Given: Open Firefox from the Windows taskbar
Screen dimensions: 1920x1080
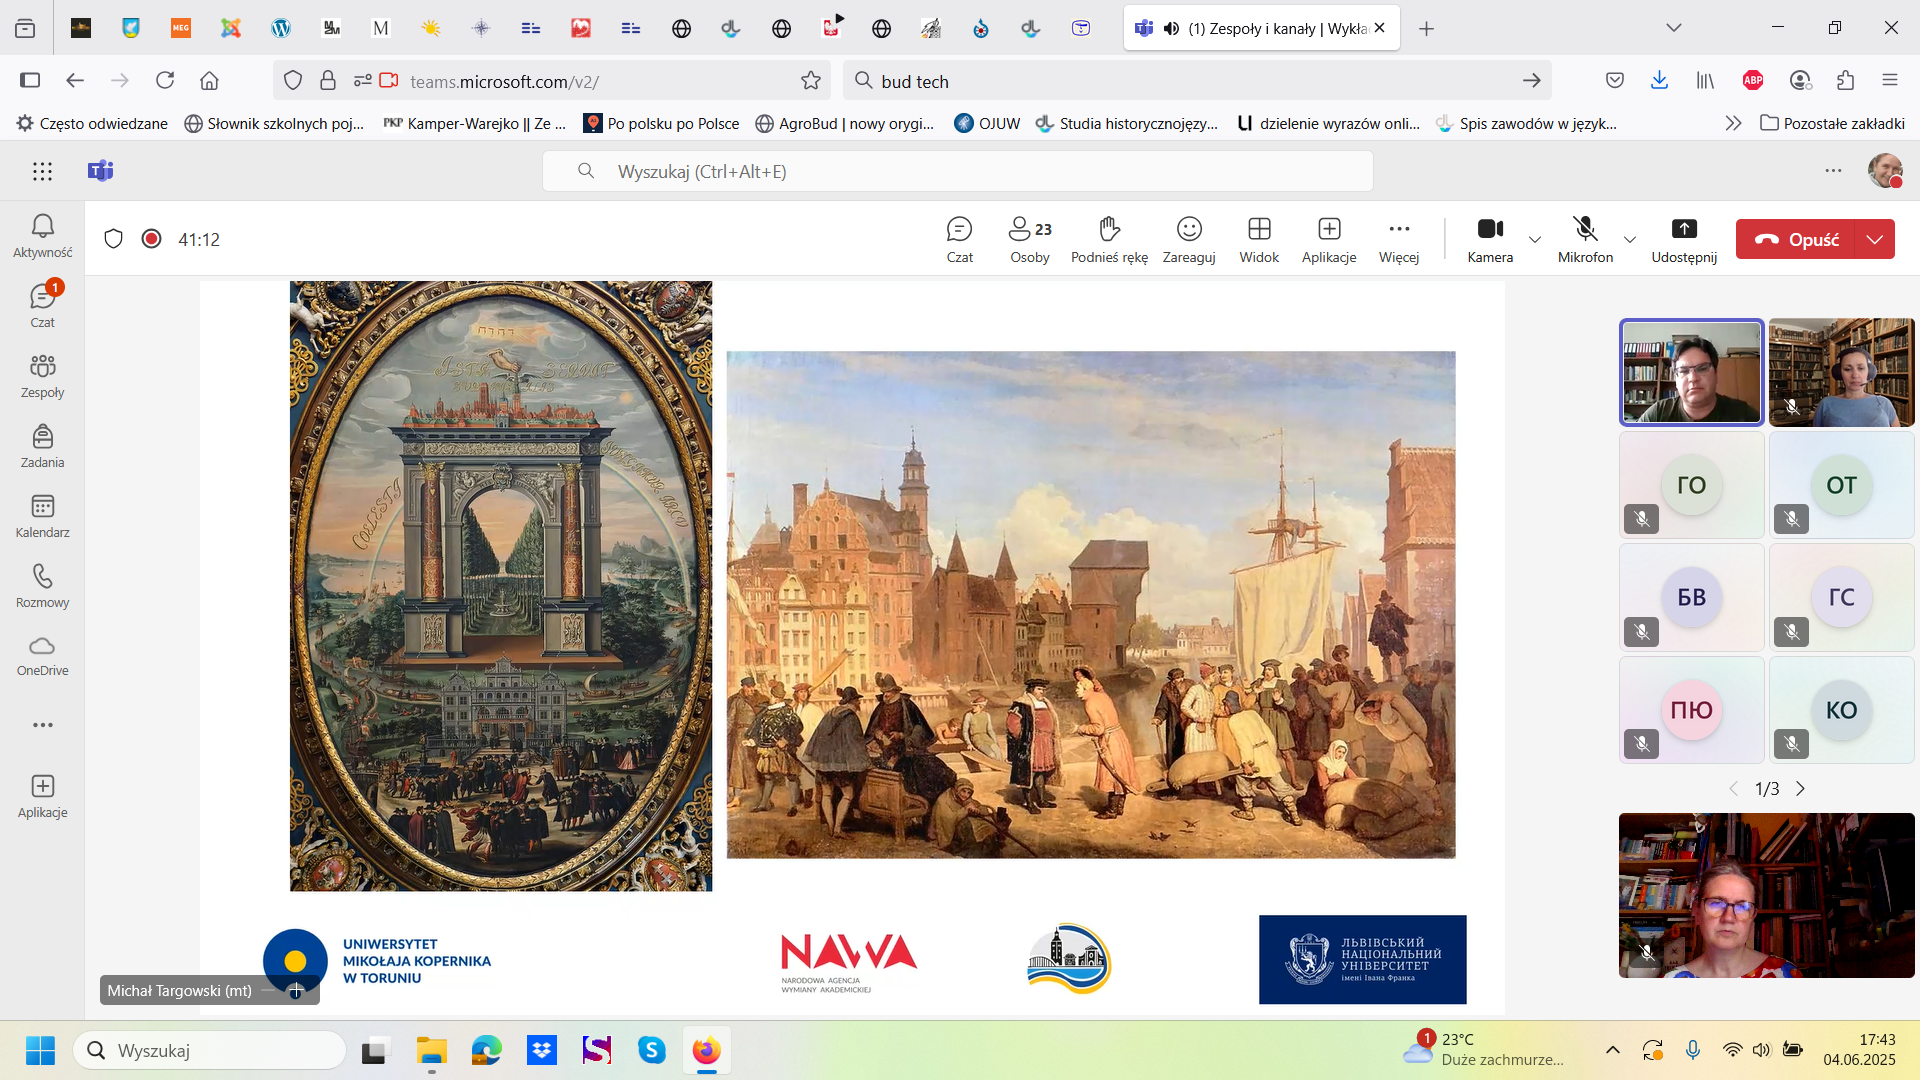Looking at the screenshot, I should pyautogui.click(x=706, y=1050).
